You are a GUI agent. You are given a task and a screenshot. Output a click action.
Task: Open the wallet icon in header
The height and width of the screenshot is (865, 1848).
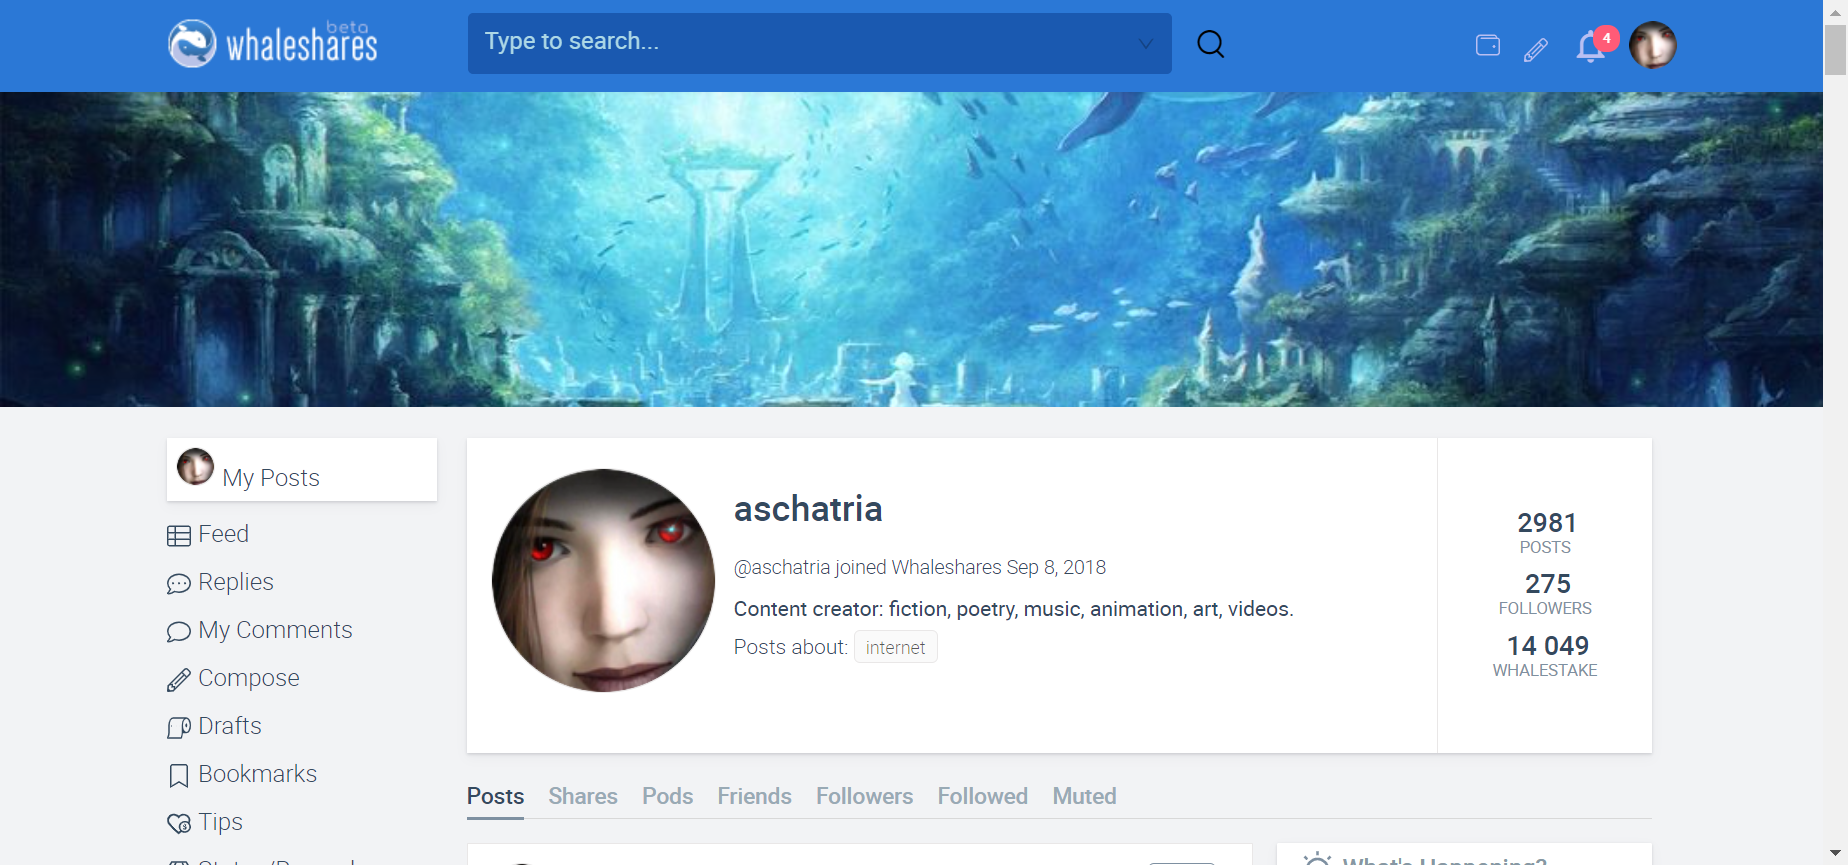pos(1488,45)
